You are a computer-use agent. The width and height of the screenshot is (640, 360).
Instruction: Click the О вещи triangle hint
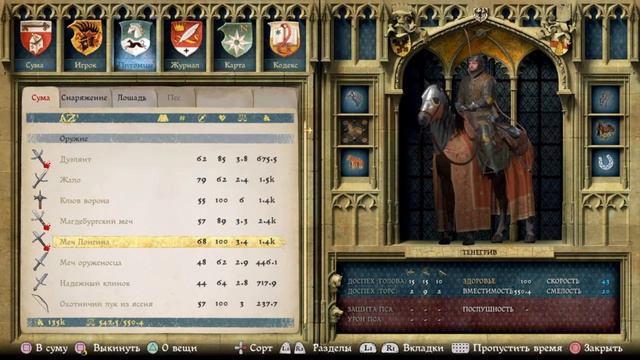(x=172, y=348)
